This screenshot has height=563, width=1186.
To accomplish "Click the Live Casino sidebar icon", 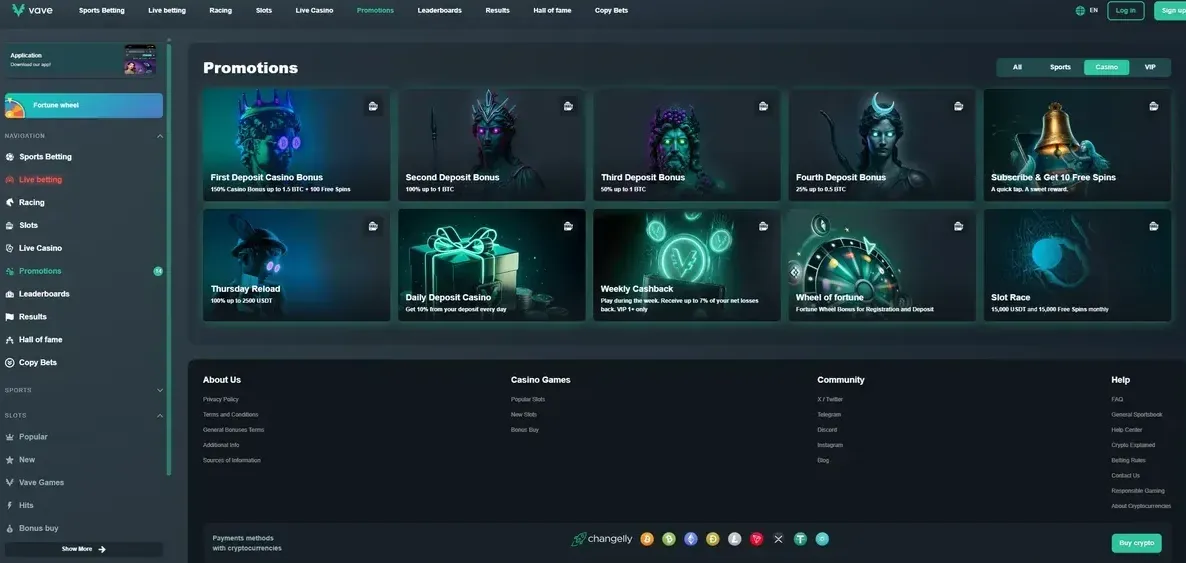I will (10, 248).
